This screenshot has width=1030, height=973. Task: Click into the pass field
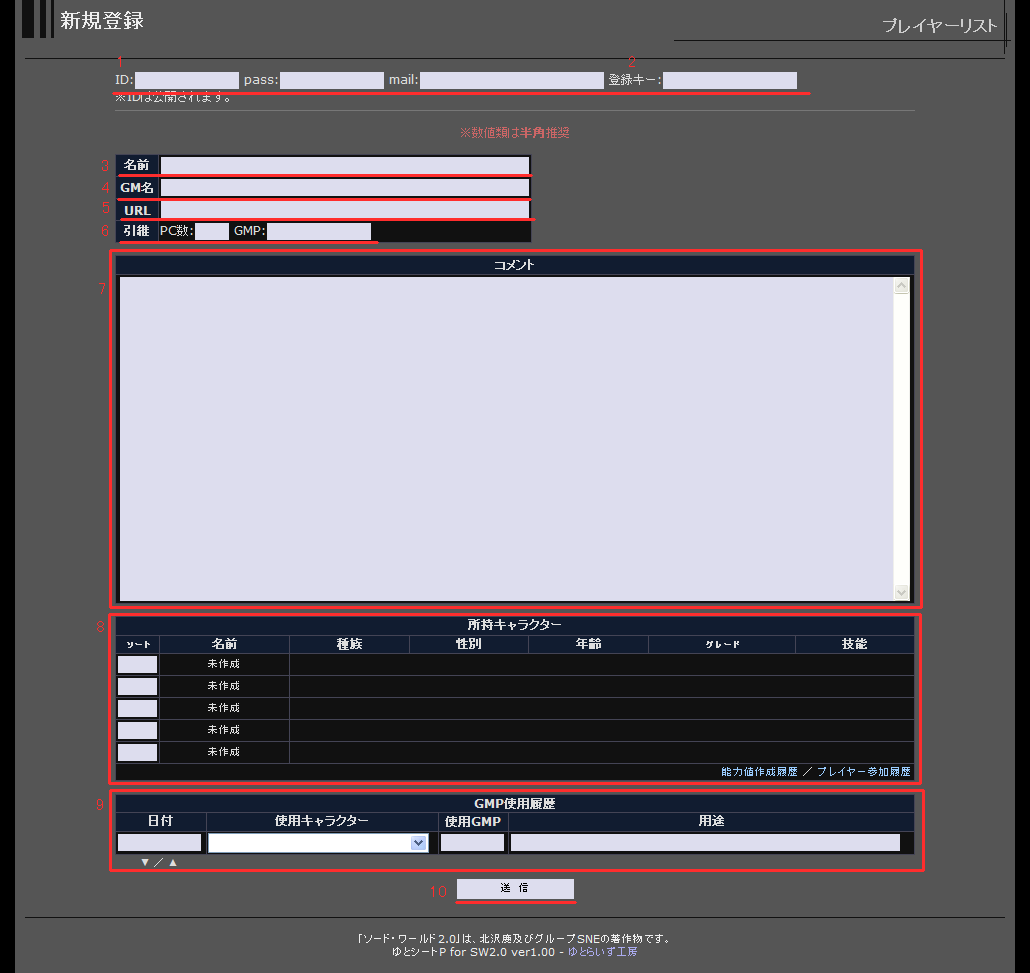click(332, 80)
